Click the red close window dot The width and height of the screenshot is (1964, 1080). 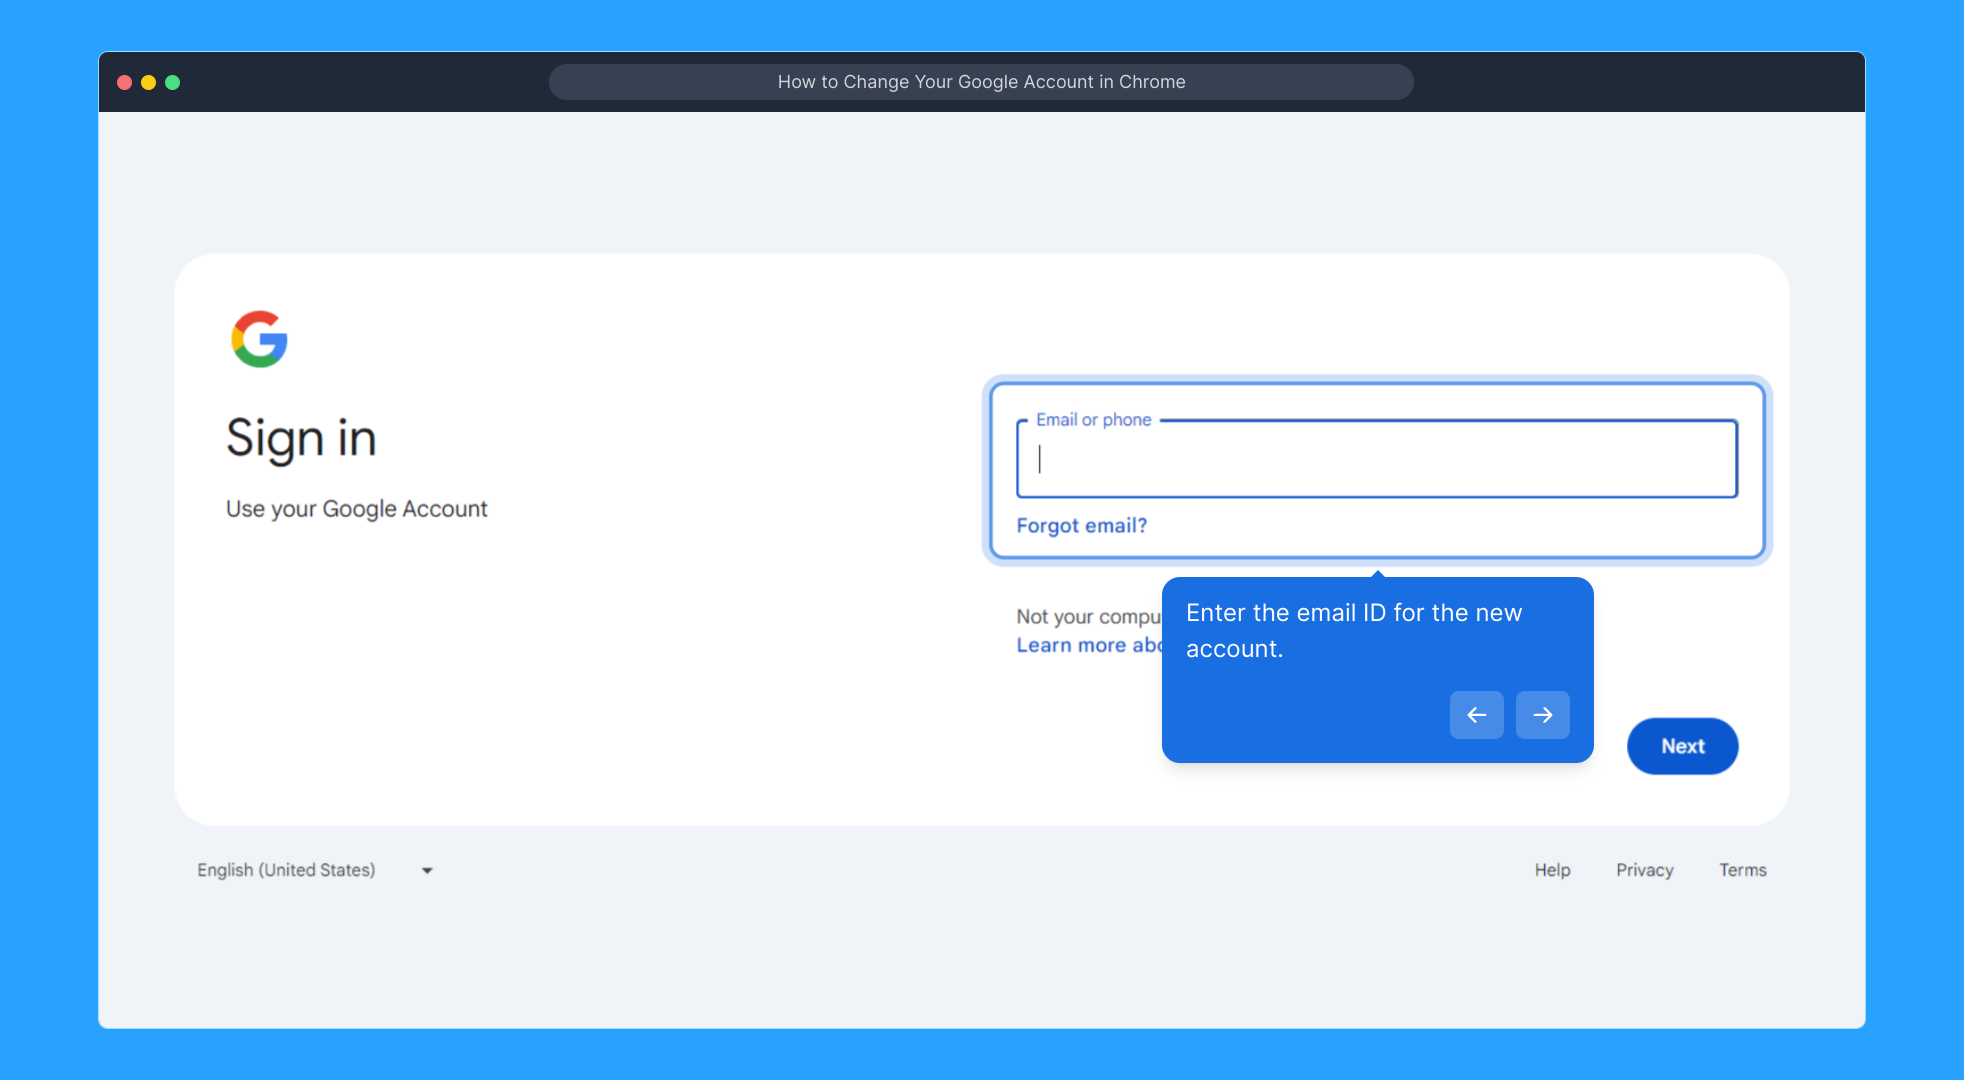tap(125, 82)
